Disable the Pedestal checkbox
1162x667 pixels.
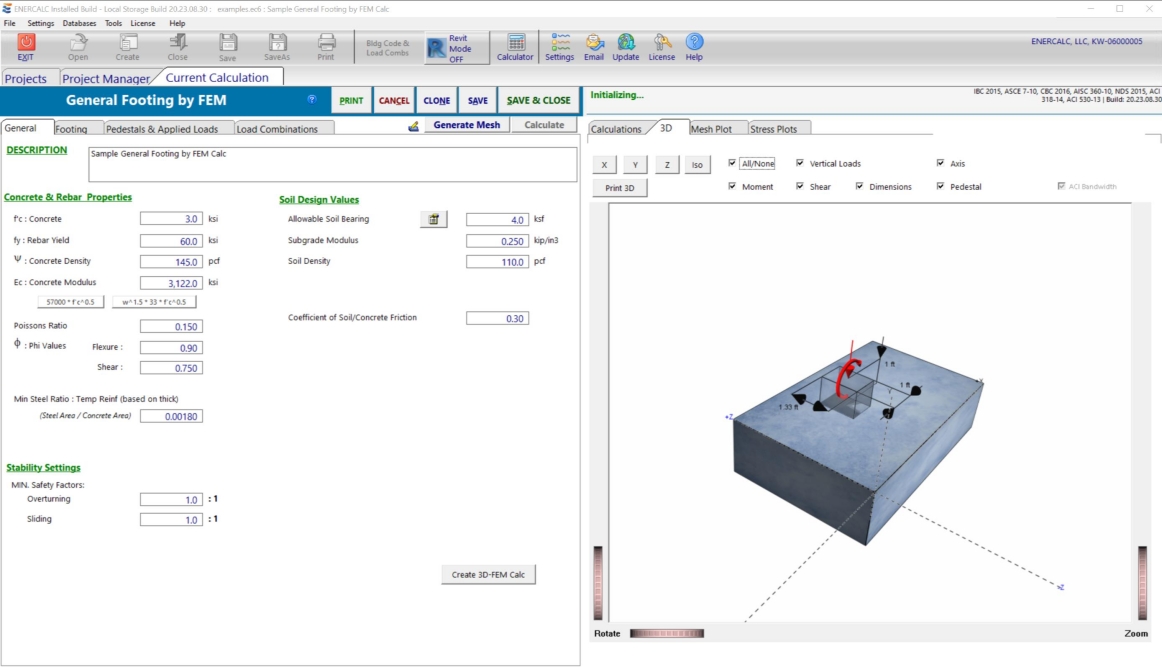(940, 186)
